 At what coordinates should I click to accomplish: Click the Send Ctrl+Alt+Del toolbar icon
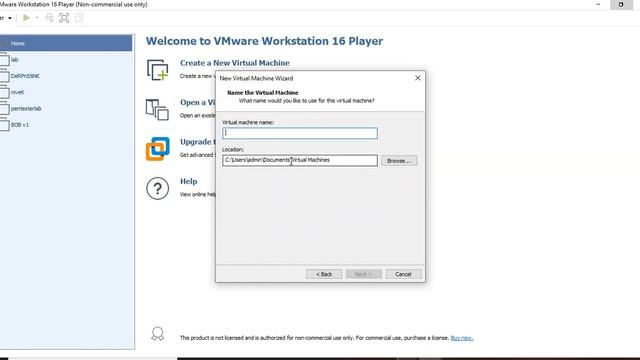pyautogui.click(x=49, y=18)
